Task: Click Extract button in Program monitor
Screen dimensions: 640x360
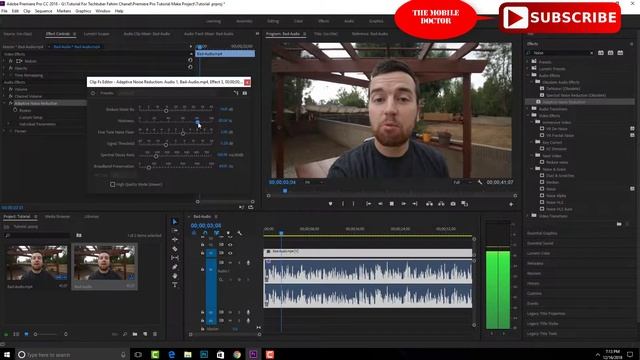Action: click(x=441, y=204)
